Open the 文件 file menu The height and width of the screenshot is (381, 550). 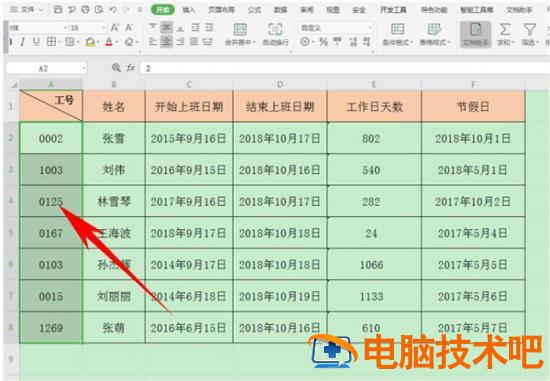coord(26,9)
